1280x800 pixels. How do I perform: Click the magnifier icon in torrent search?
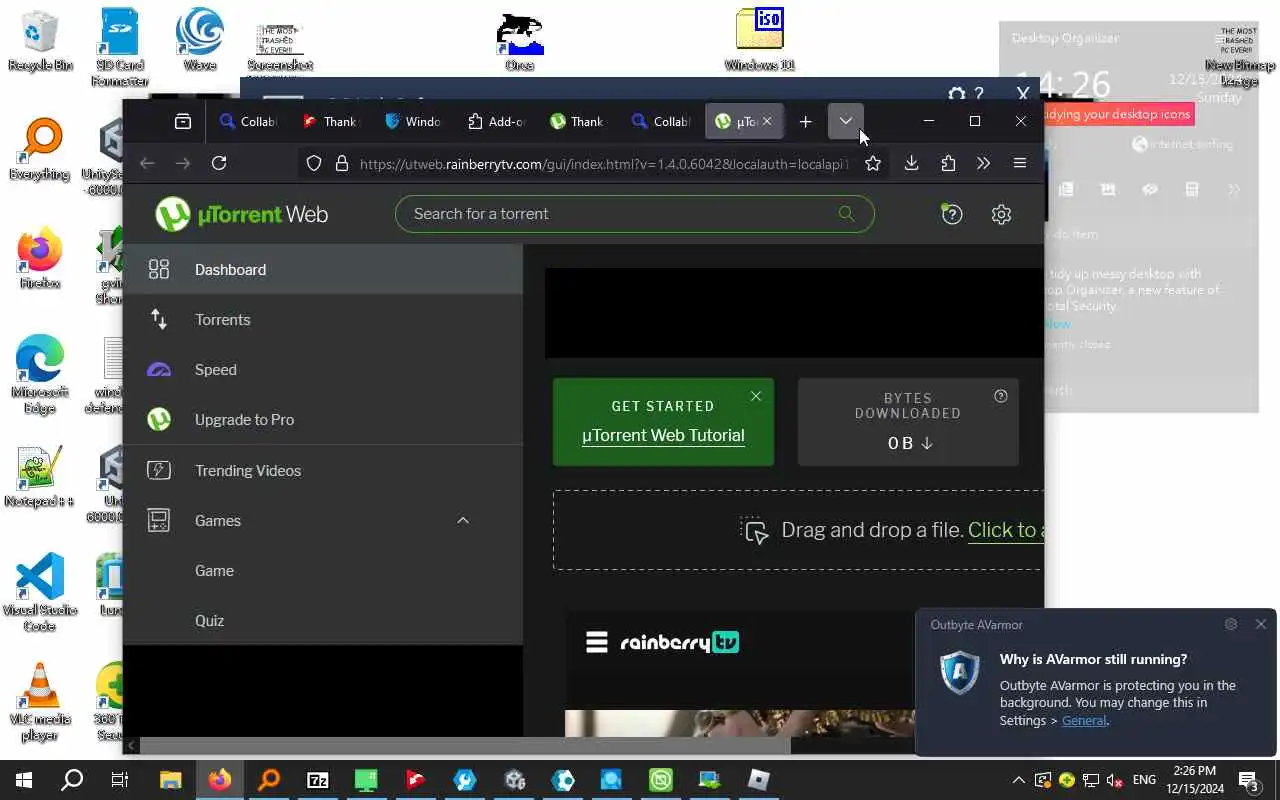click(x=846, y=213)
